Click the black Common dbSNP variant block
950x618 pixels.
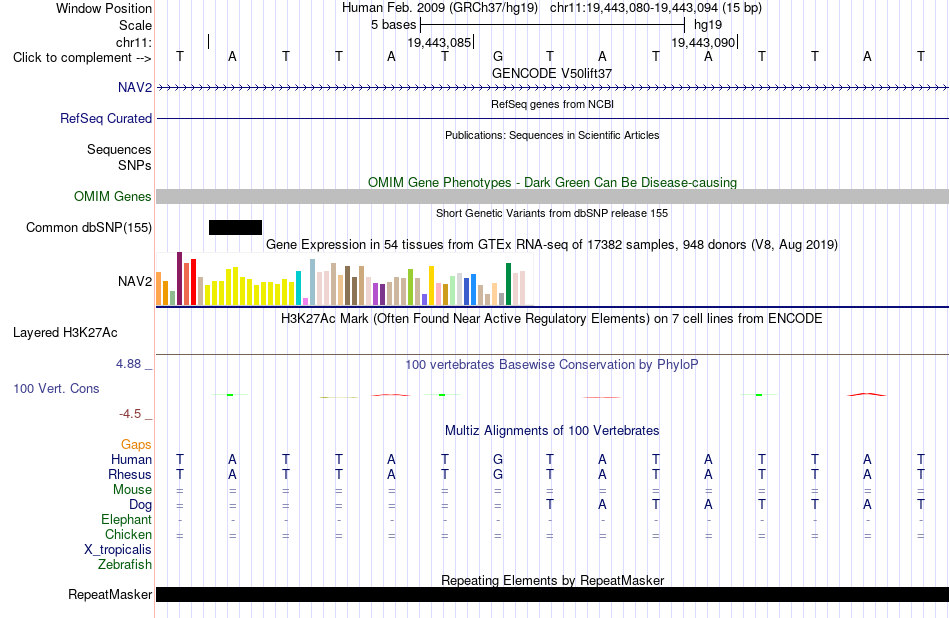pos(235,227)
